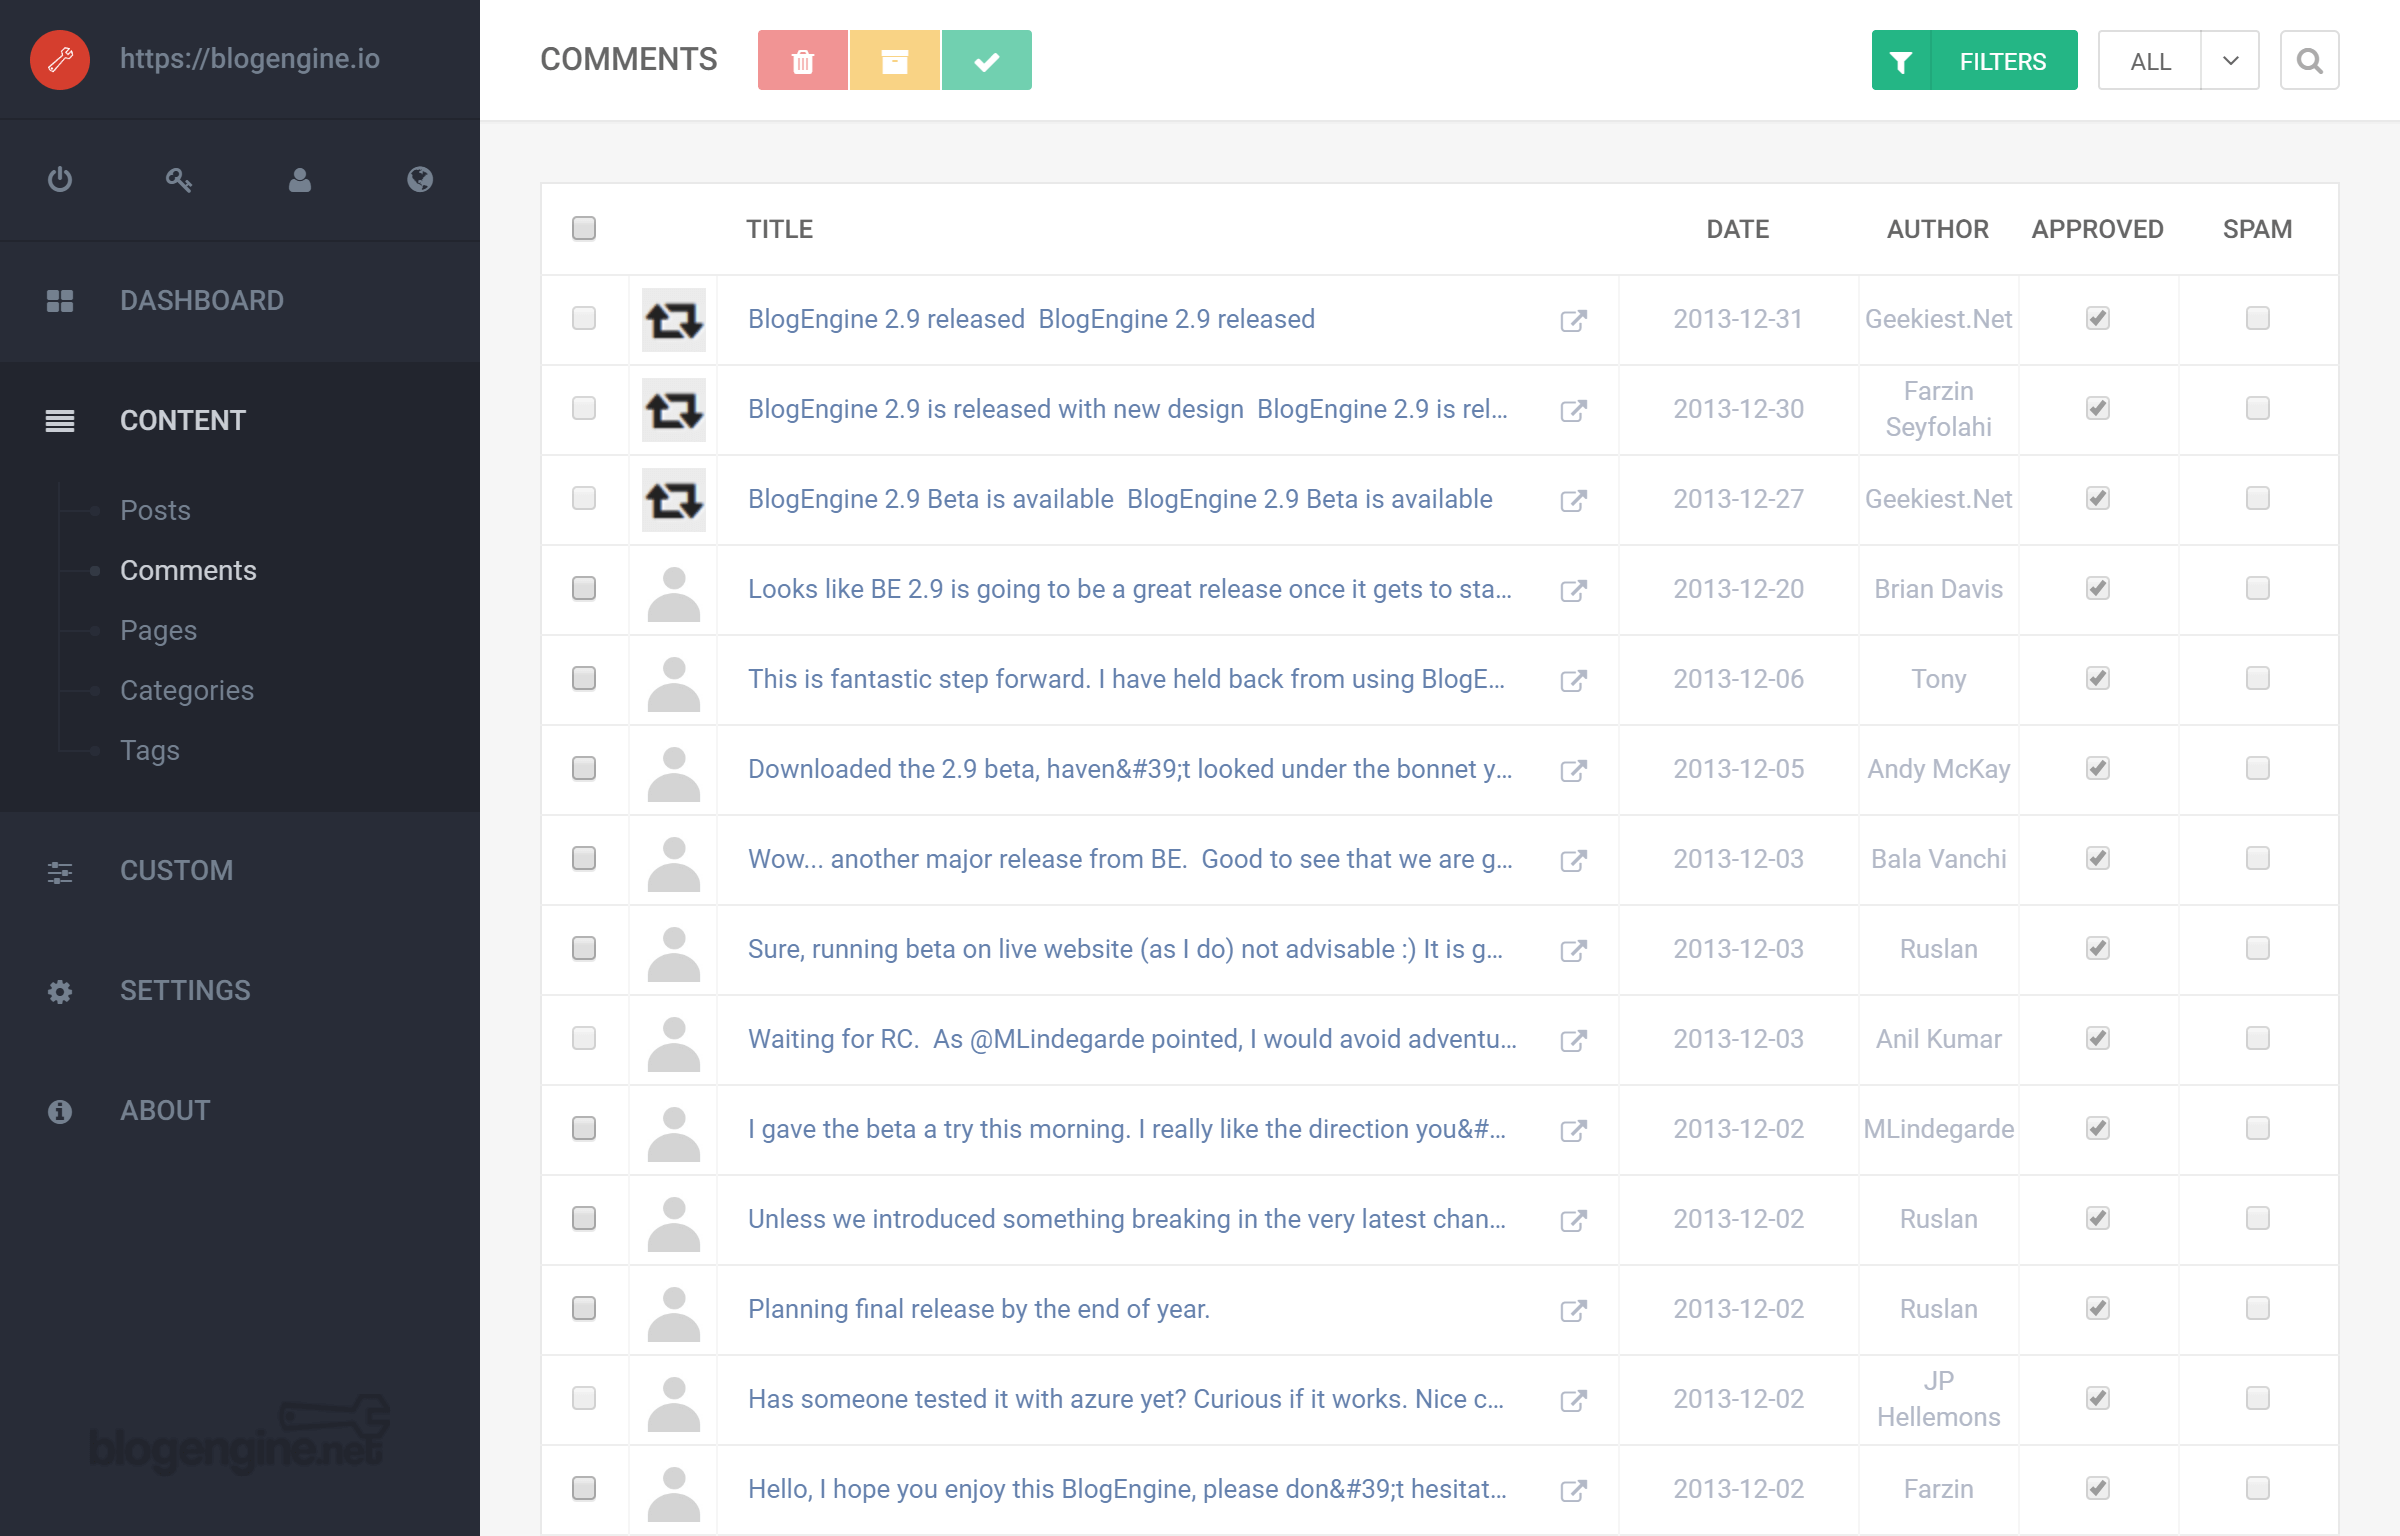Image resolution: width=2400 pixels, height=1536 pixels.
Task: Open external link for 'BlogEngine 2.9 released' comment
Action: pos(1574,320)
